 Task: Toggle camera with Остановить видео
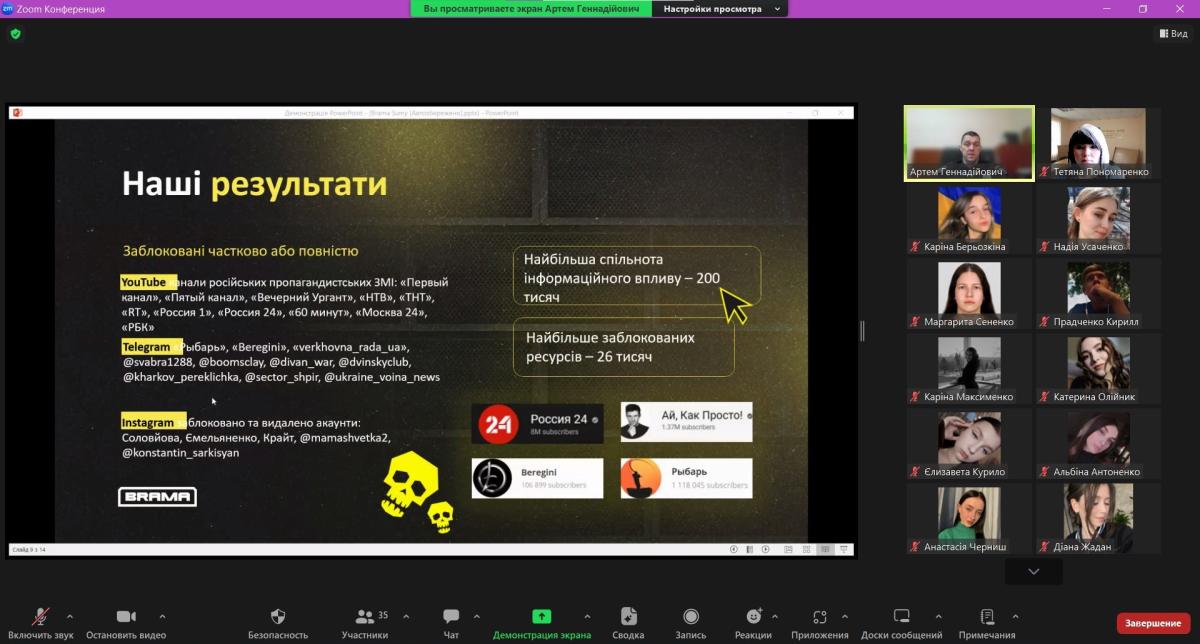point(126,617)
